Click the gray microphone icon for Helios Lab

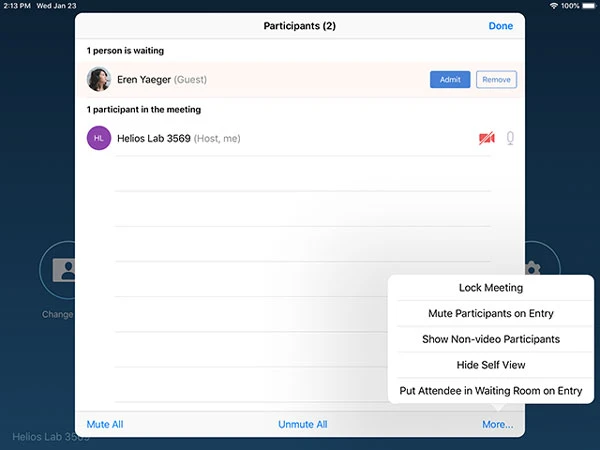click(x=511, y=138)
